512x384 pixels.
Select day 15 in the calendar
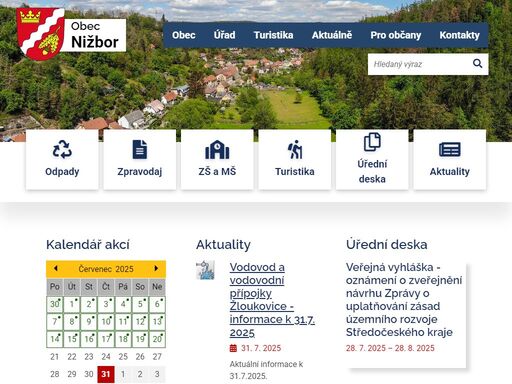(x=72, y=339)
